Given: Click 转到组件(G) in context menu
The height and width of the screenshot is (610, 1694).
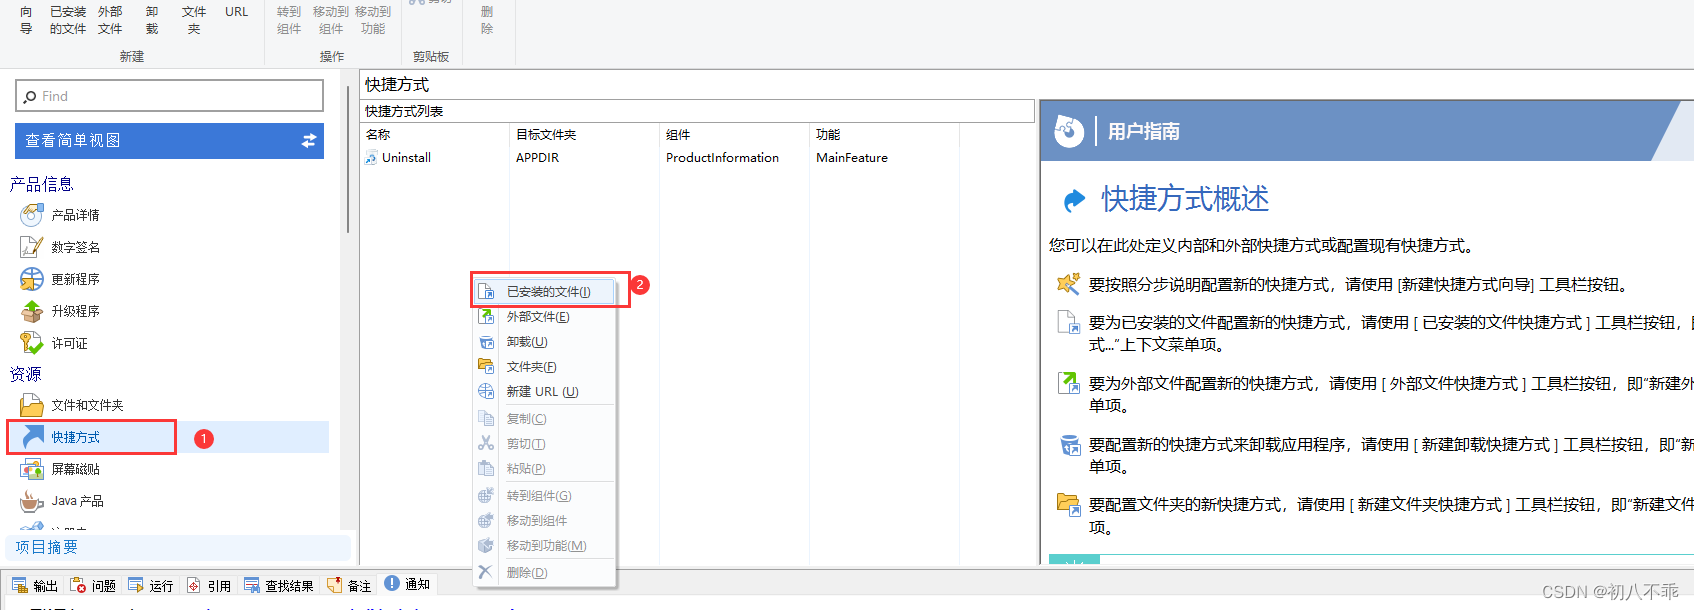Looking at the screenshot, I should pyautogui.click(x=545, y=496).
